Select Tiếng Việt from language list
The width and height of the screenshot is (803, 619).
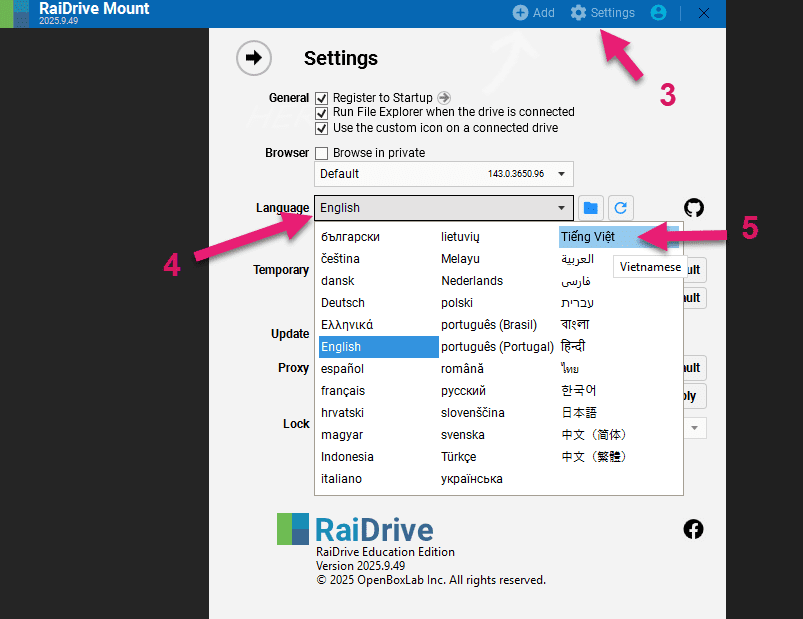[588, 237]
